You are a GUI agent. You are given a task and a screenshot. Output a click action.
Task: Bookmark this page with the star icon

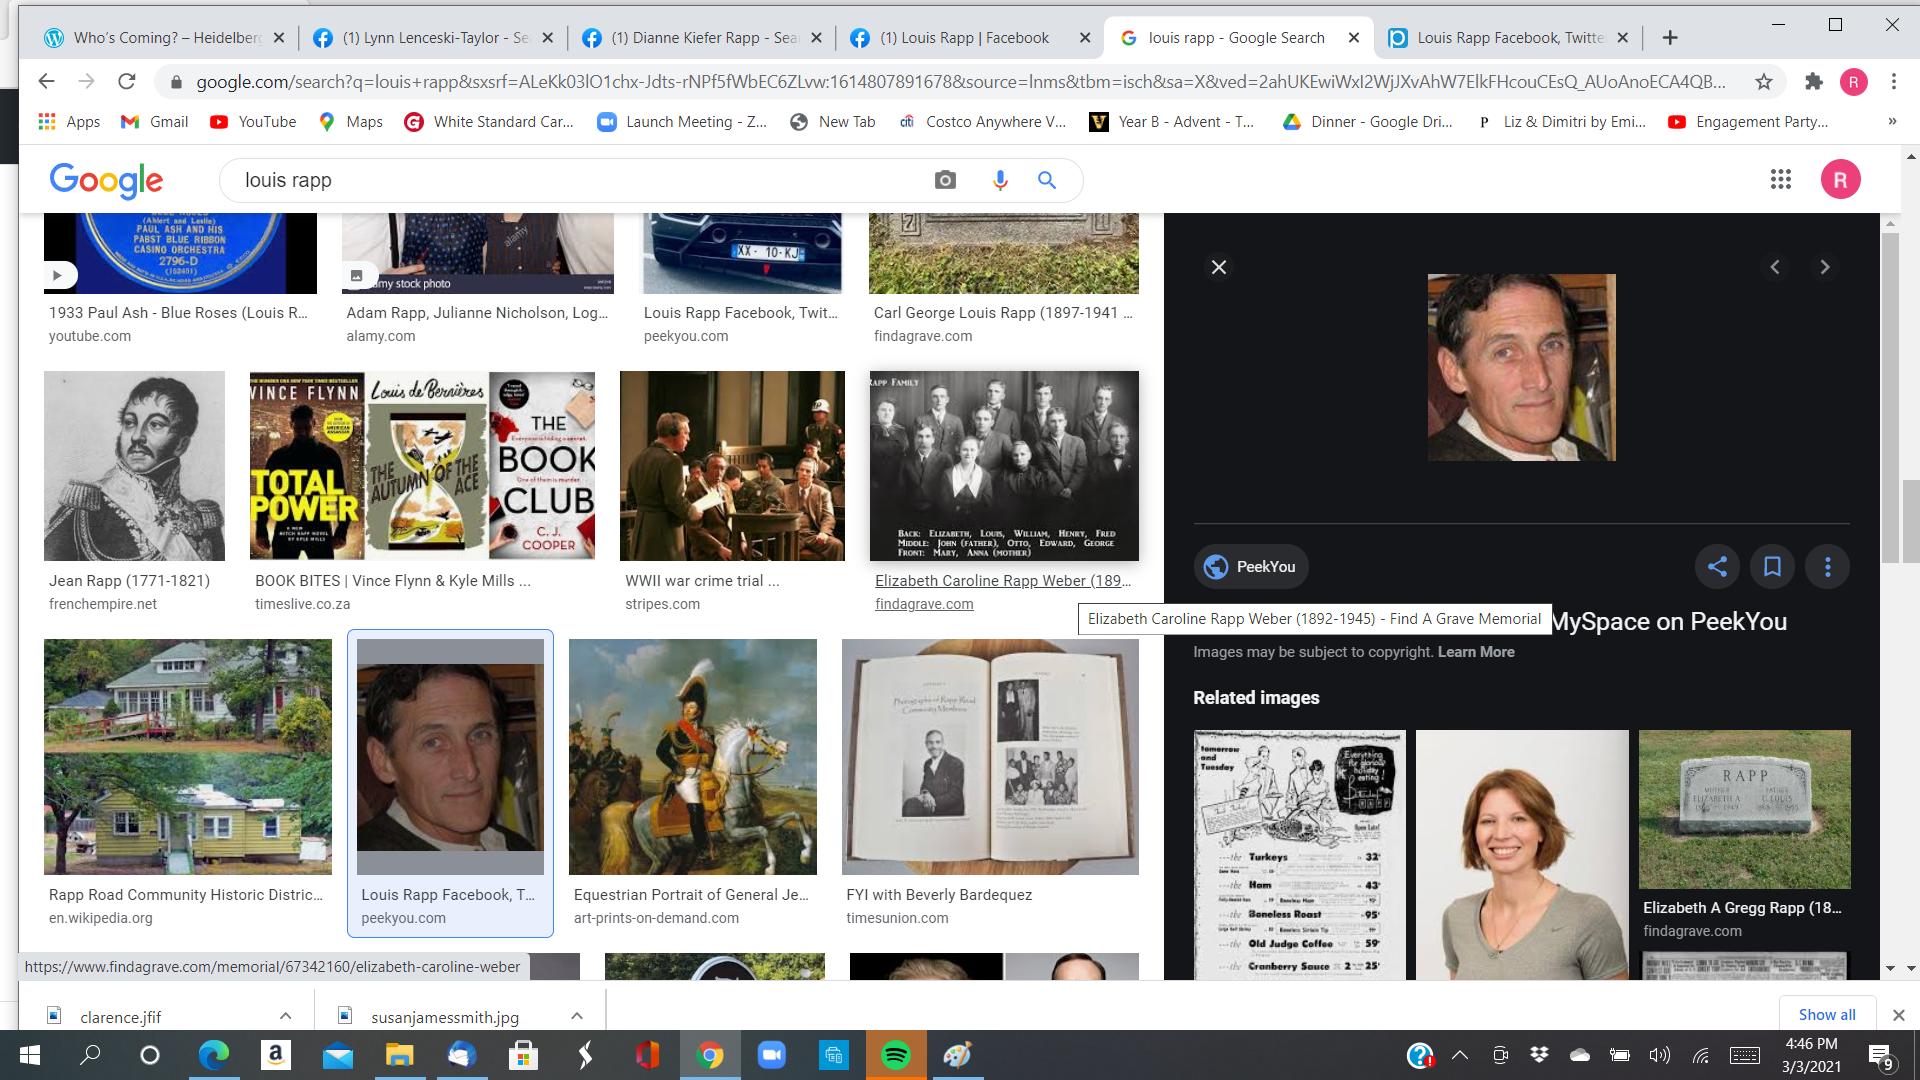1763,82
